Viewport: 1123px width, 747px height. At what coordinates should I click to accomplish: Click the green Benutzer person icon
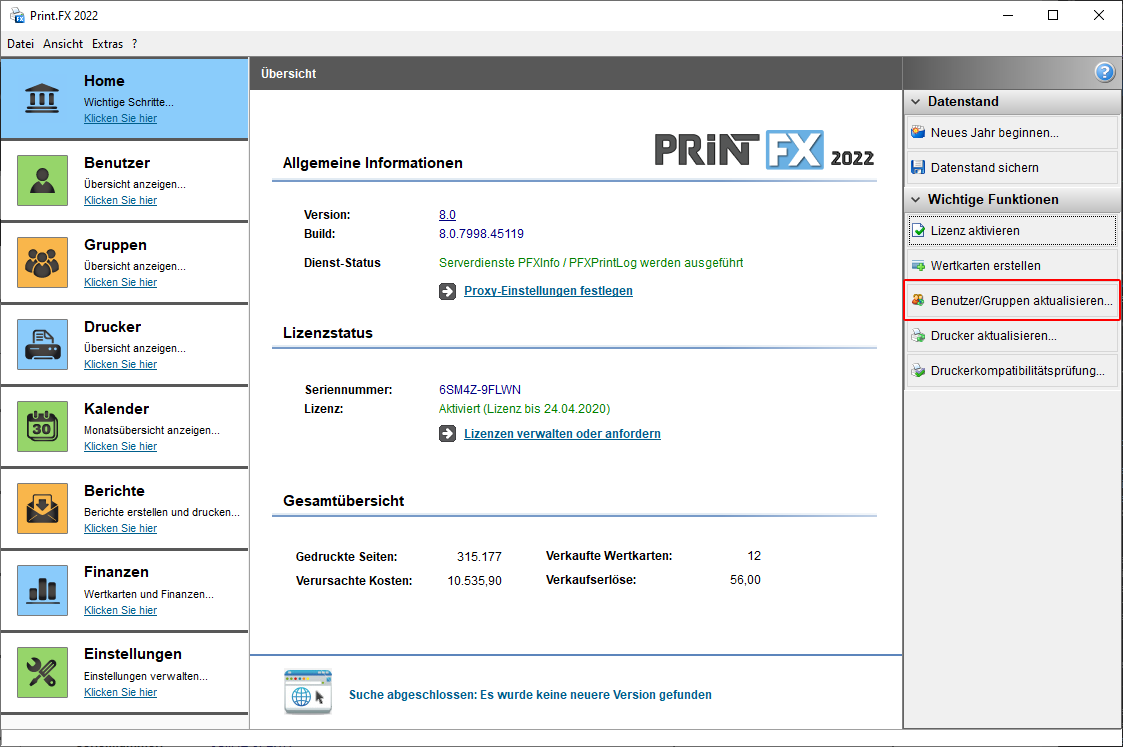pos(42,180)
